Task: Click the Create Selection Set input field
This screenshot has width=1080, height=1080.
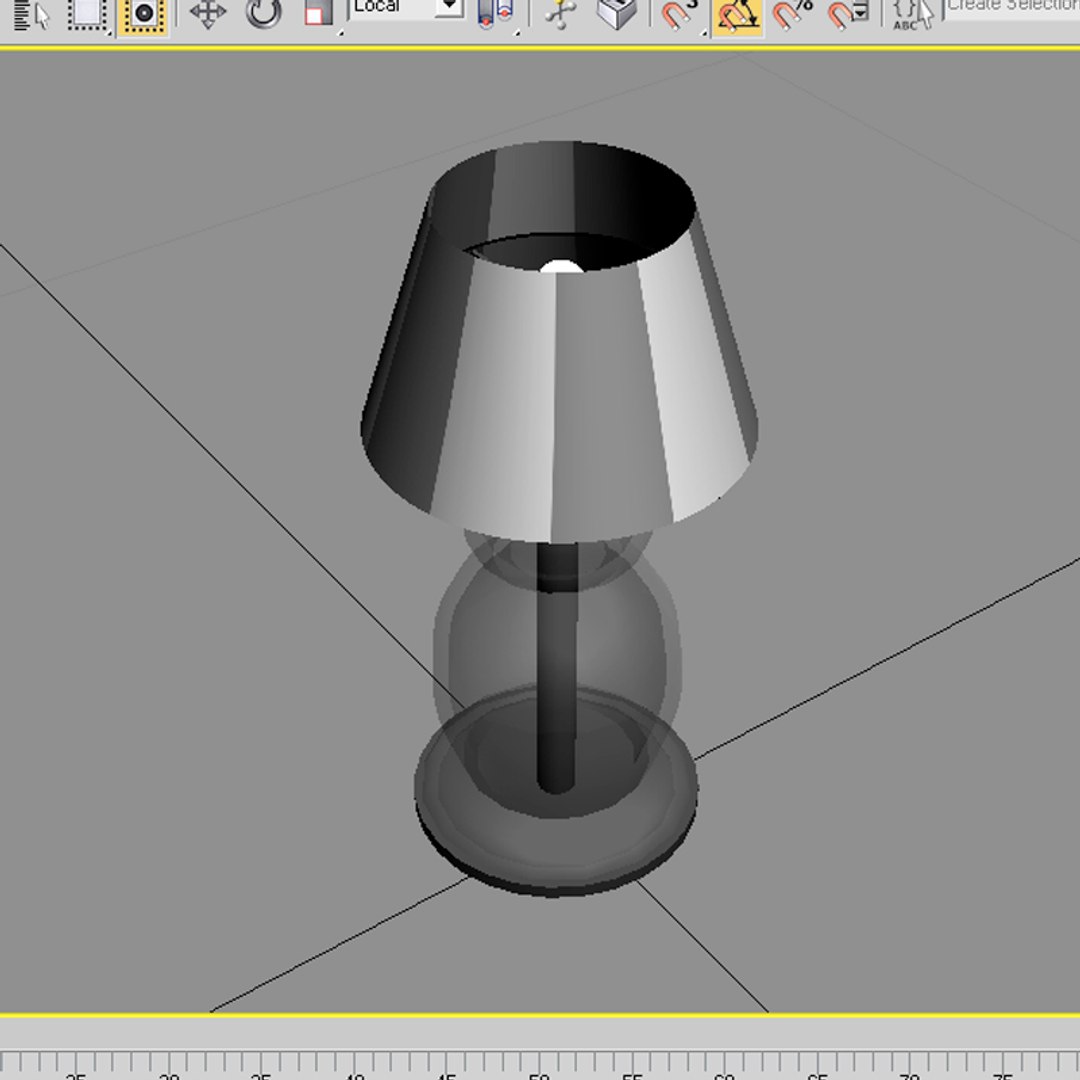Action: click(1011, 8)
